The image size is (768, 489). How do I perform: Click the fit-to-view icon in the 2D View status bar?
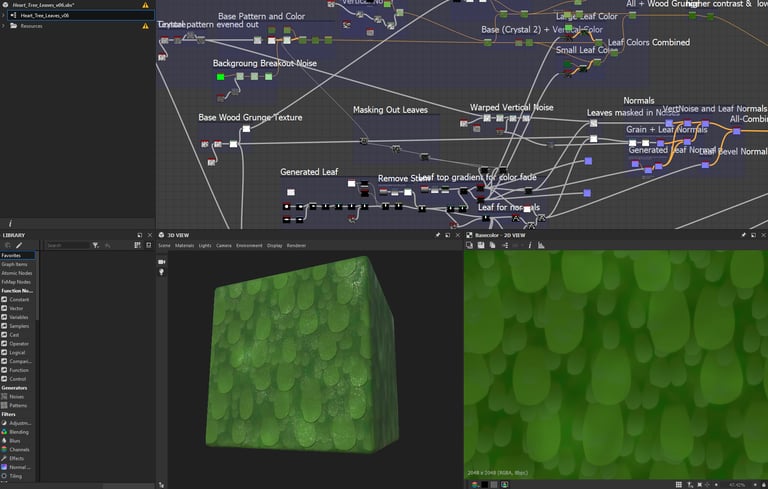coord(700,485)
